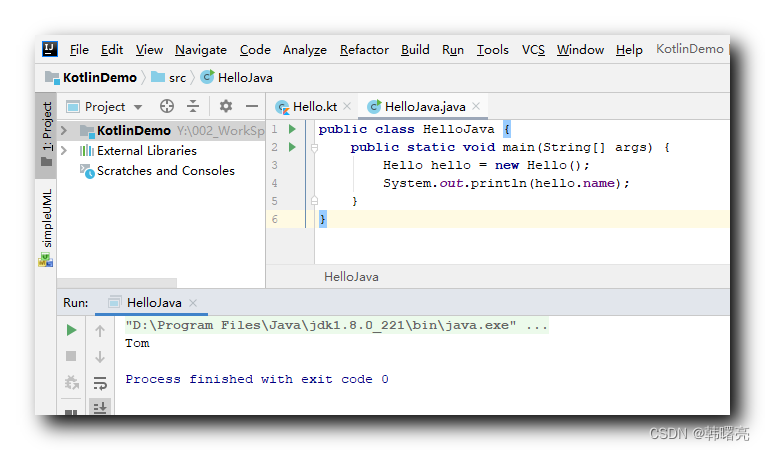Click 'Tom' output line in console
The height and width of the screenshot is (450, 765).
(x=137, y=343)
